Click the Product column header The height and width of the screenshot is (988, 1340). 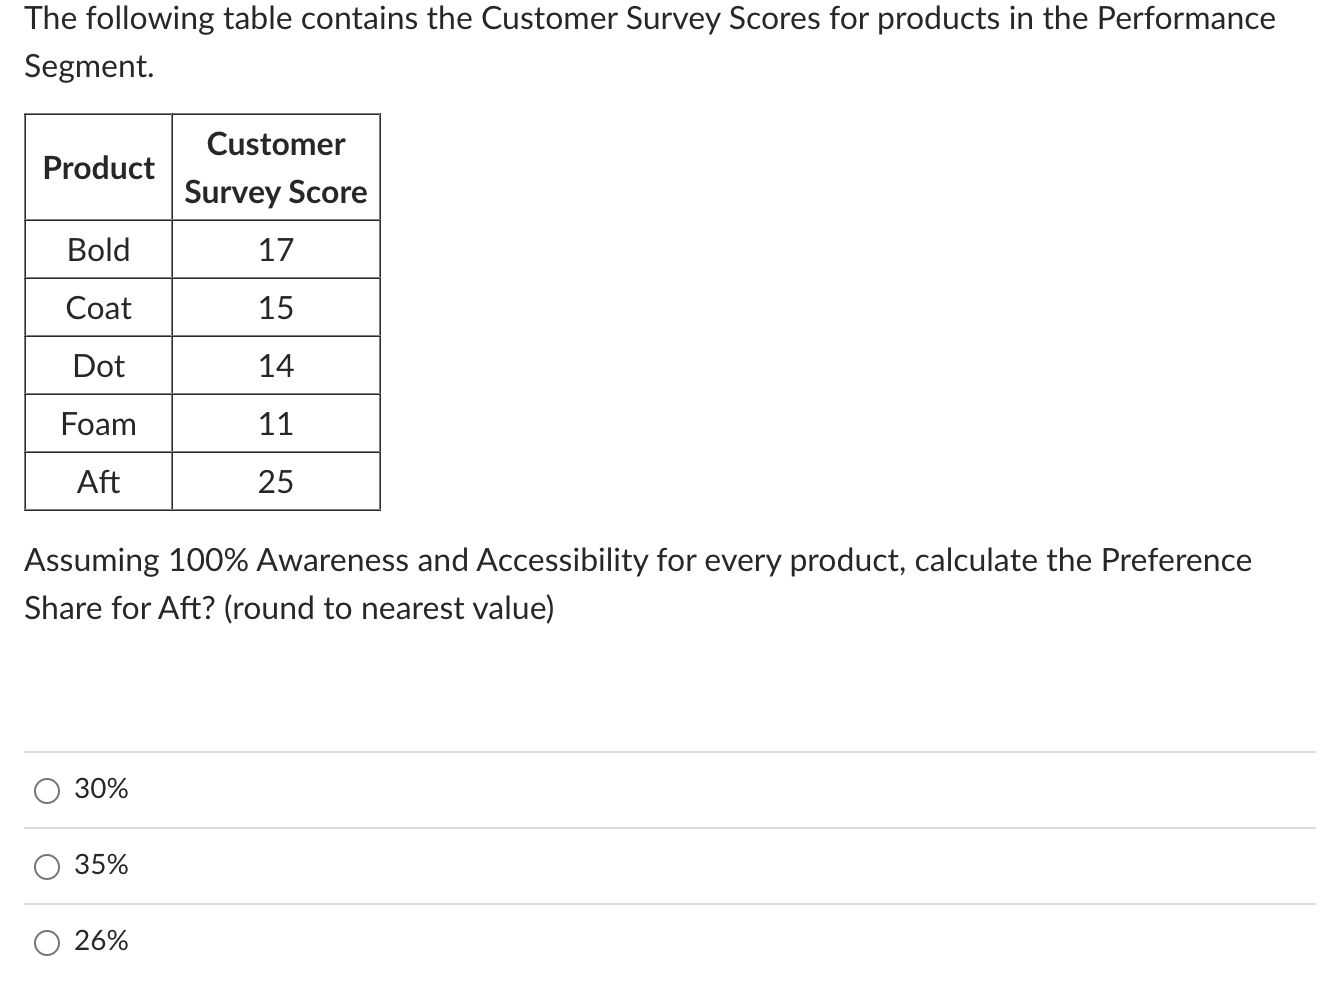[97, 167]
